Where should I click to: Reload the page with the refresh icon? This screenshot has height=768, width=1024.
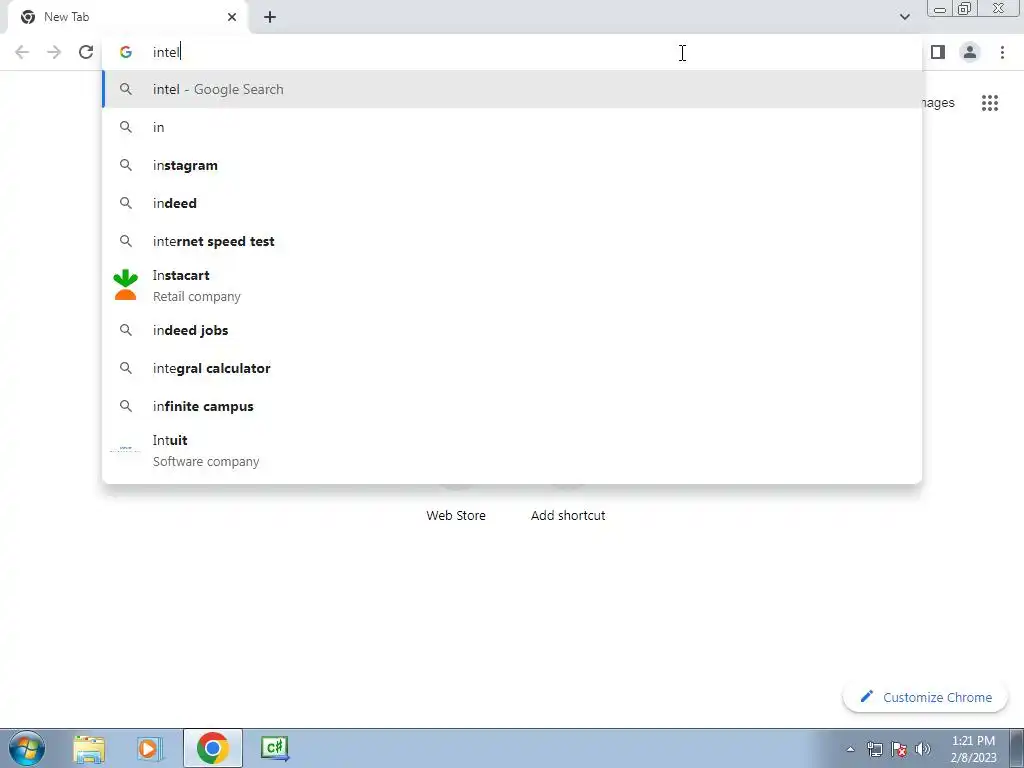tap(86, 52)
